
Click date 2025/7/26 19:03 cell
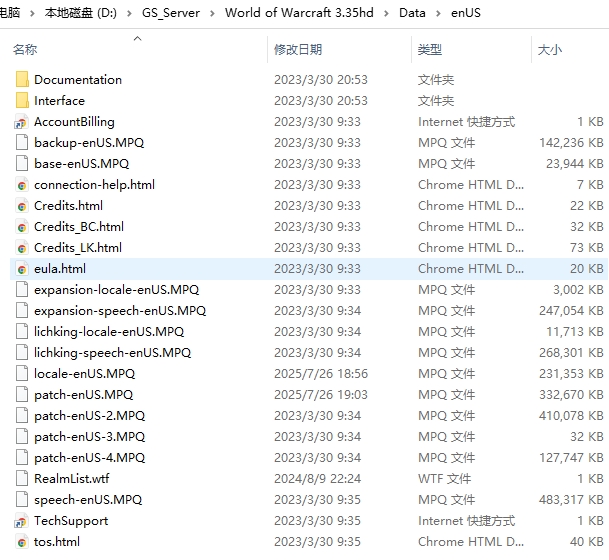[x=321, y=395]
